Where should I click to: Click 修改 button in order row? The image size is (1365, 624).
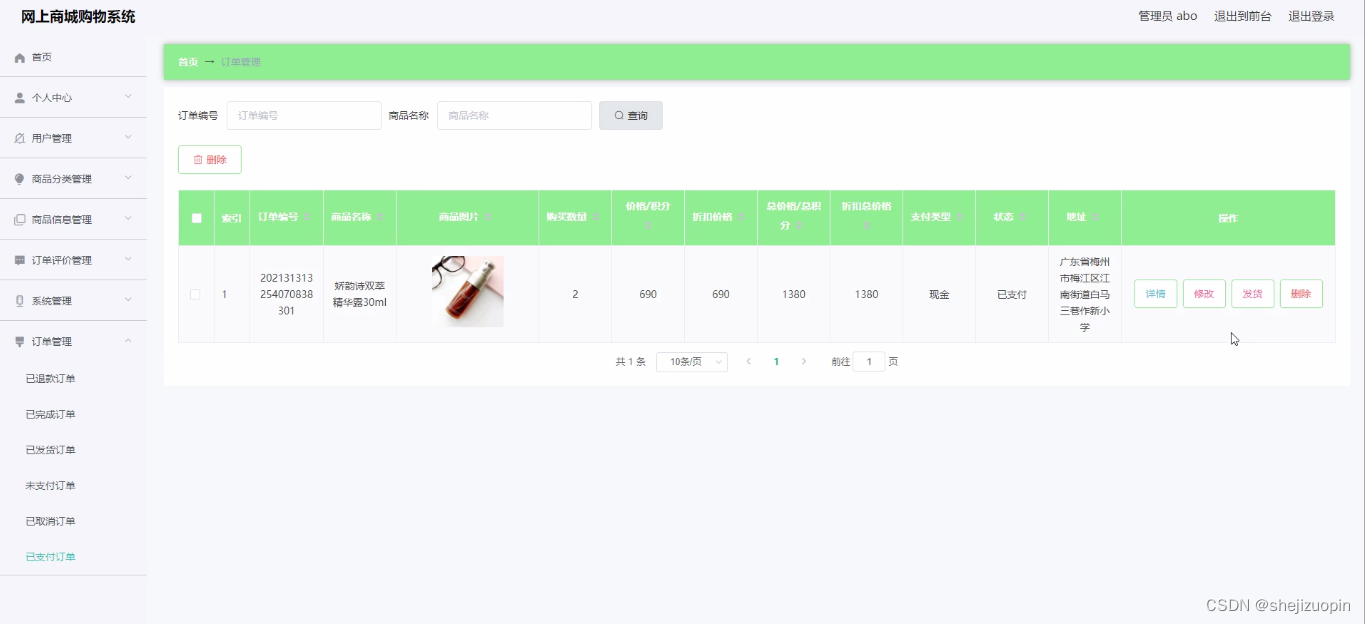[1204, 294]
